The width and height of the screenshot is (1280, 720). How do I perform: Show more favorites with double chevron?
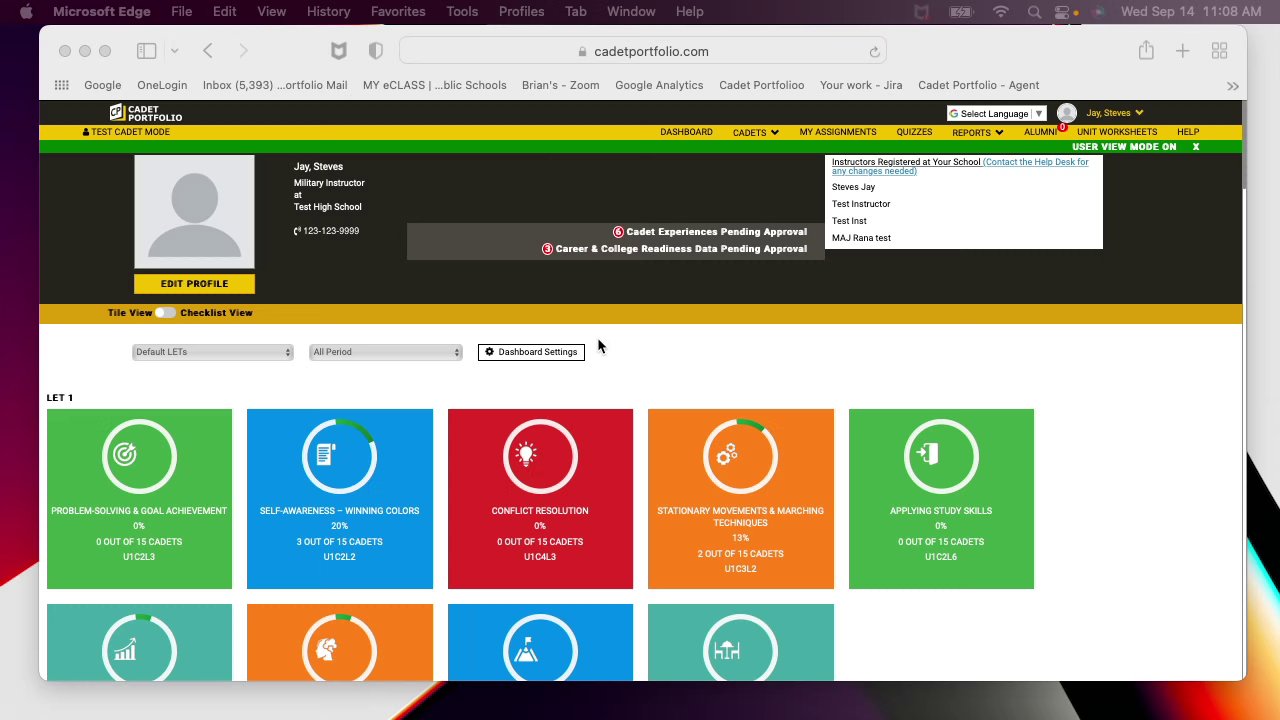pyautogui.click(x=1233, y=86)
